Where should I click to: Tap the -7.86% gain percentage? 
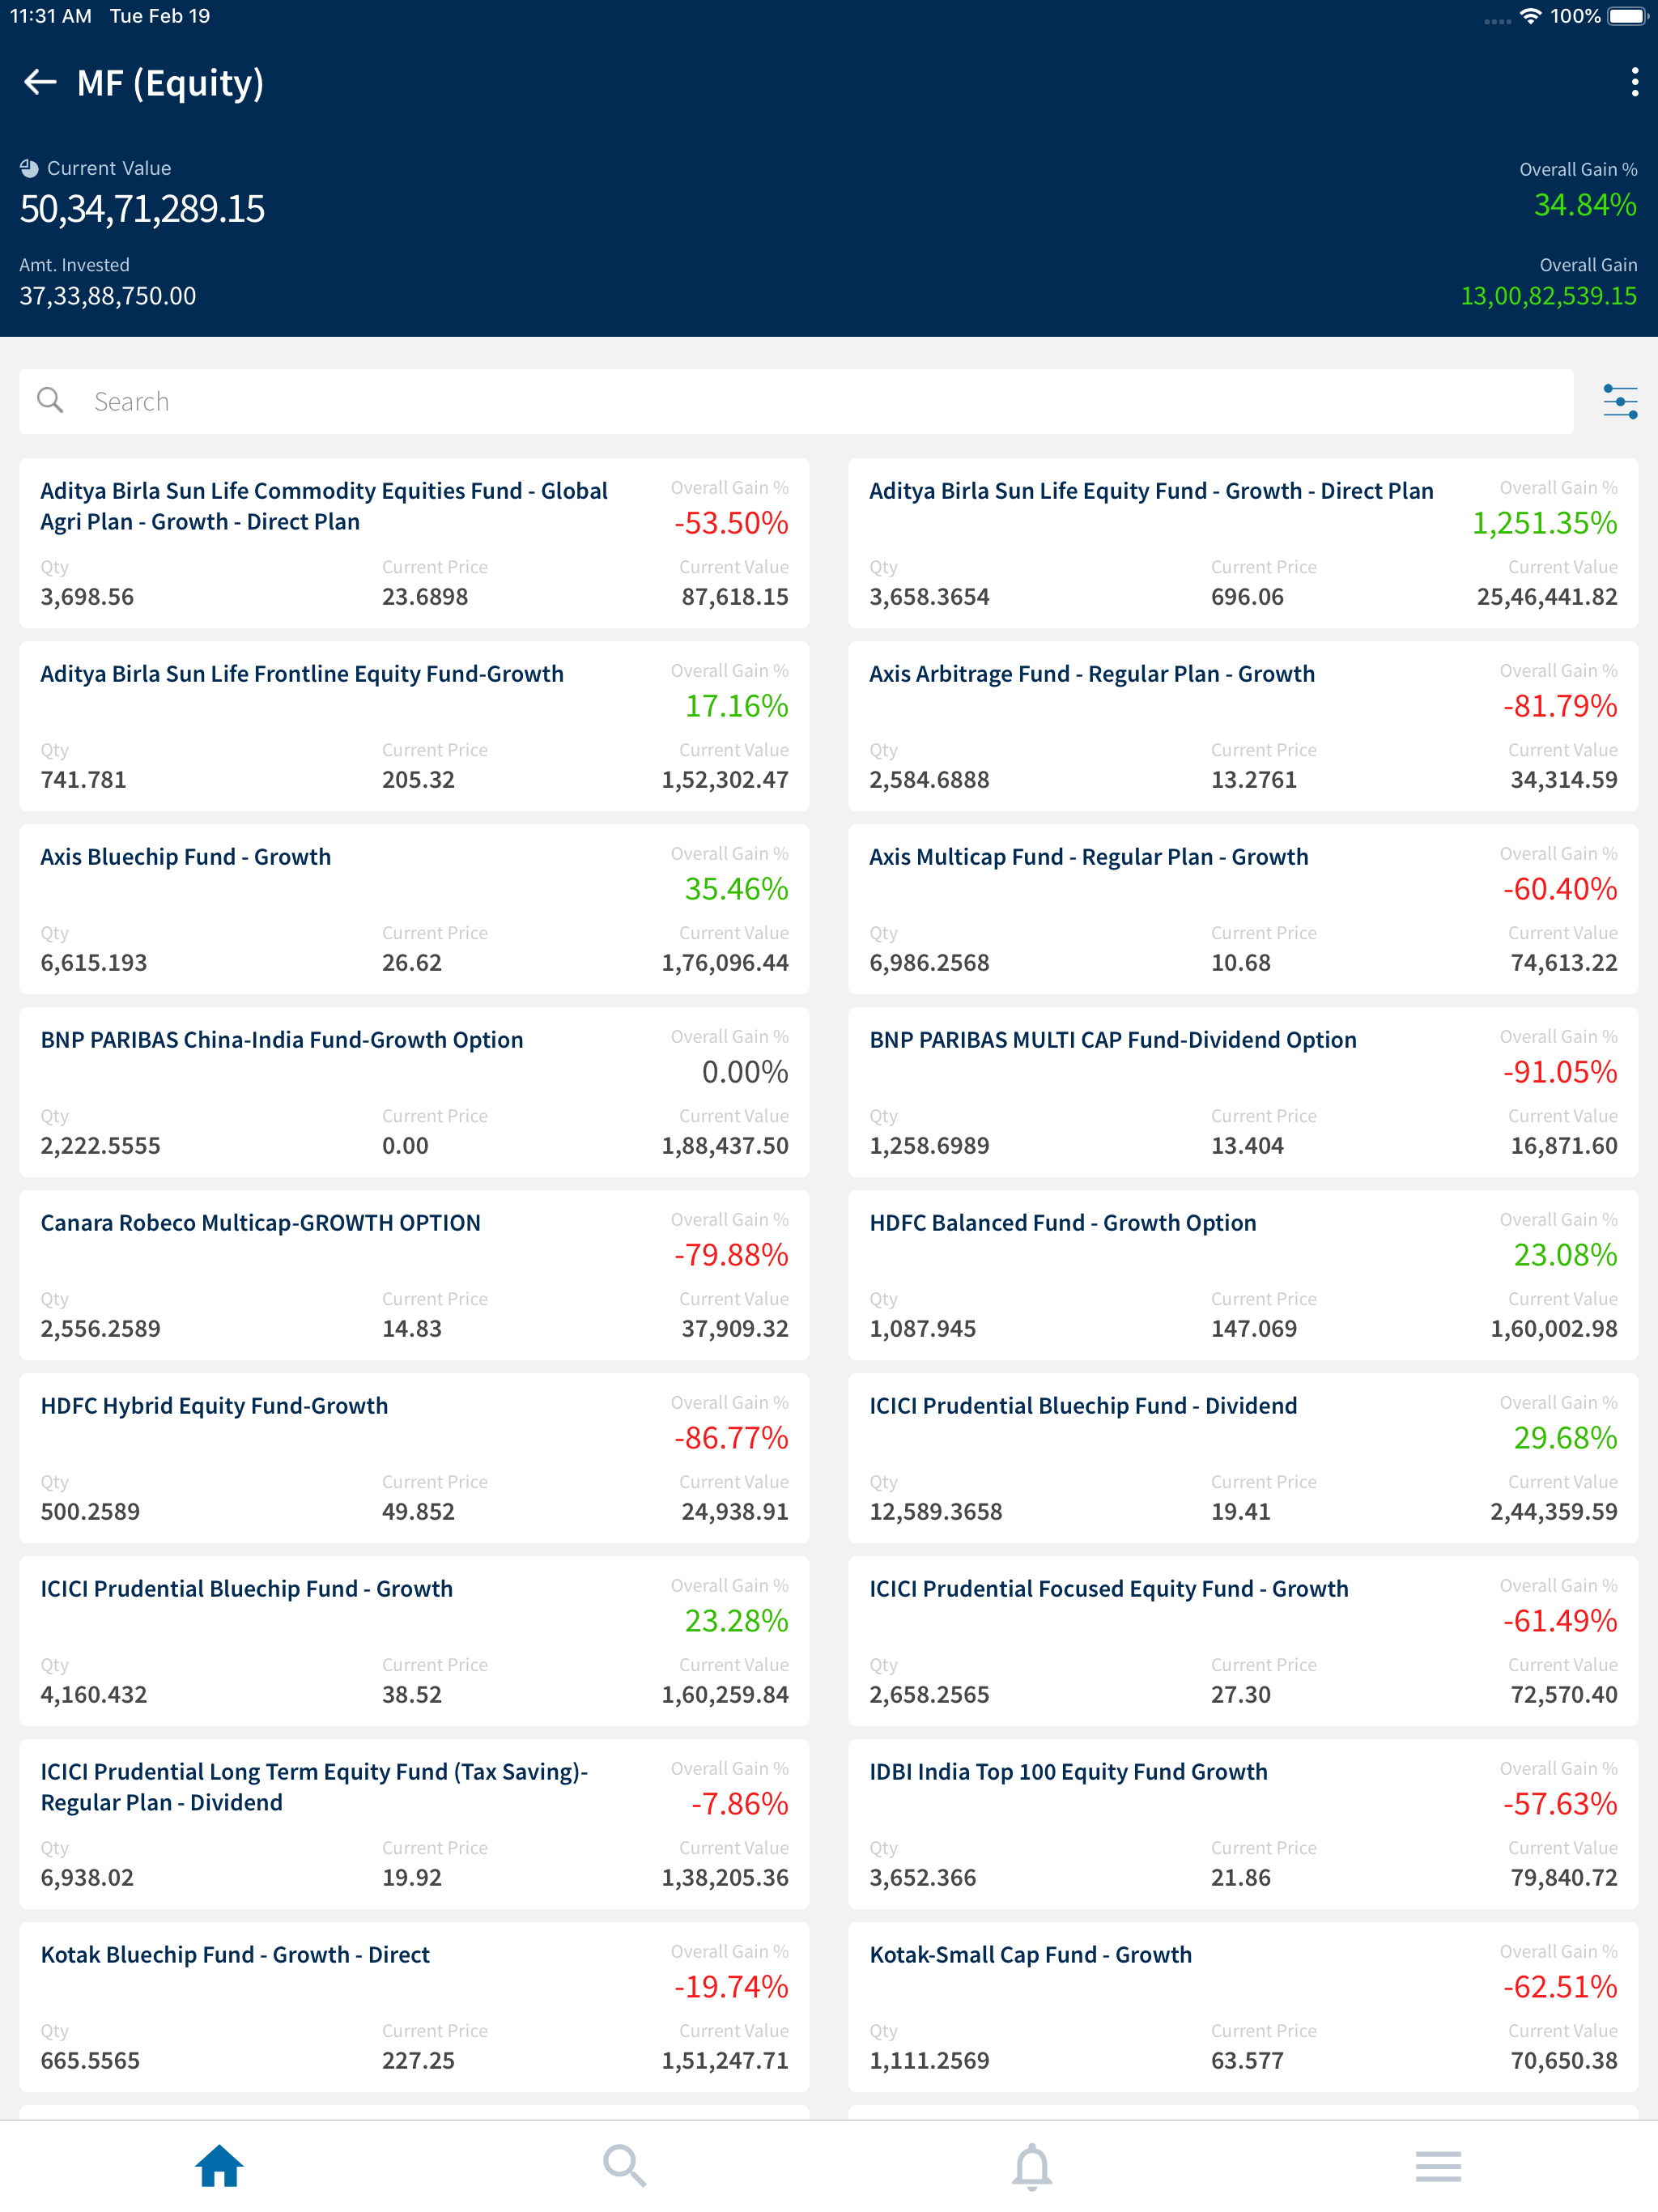pos(740,1804)
